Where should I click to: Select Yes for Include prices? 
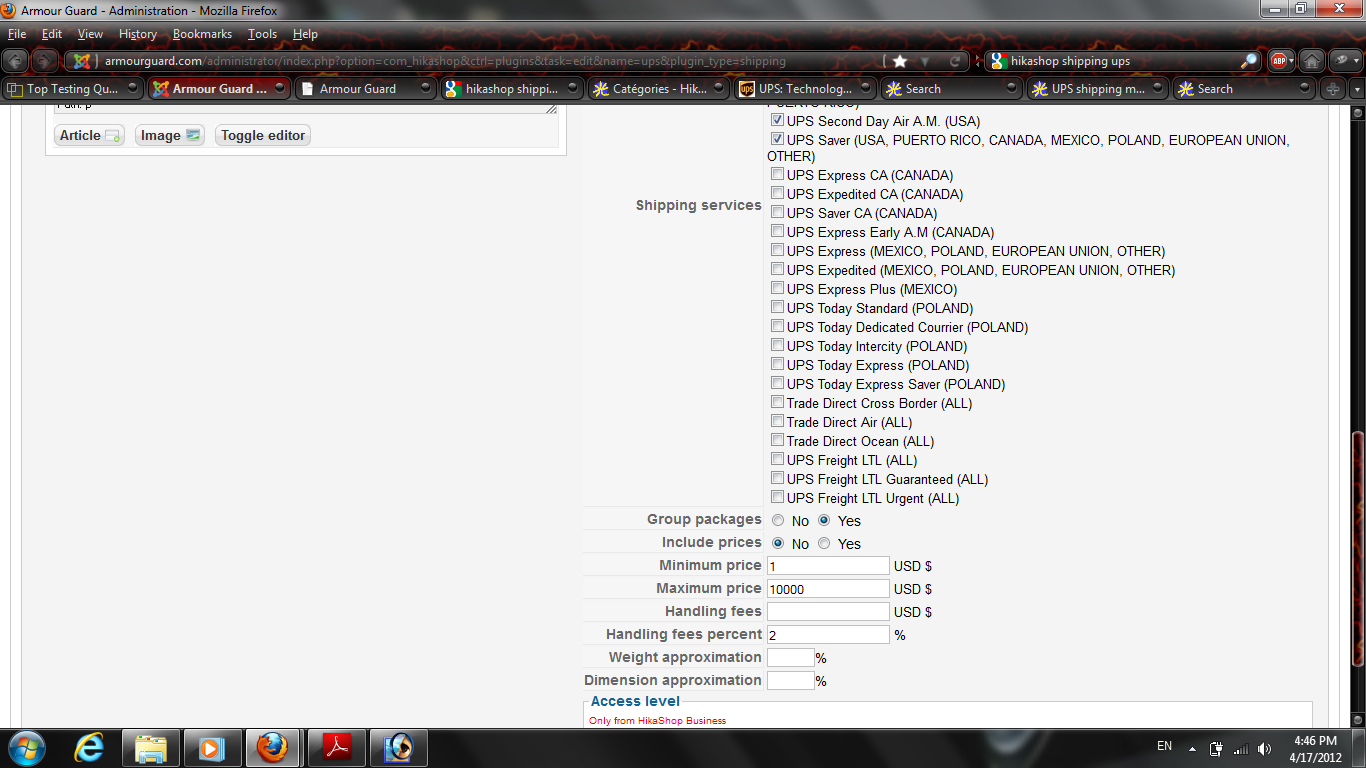click(824, 543)
